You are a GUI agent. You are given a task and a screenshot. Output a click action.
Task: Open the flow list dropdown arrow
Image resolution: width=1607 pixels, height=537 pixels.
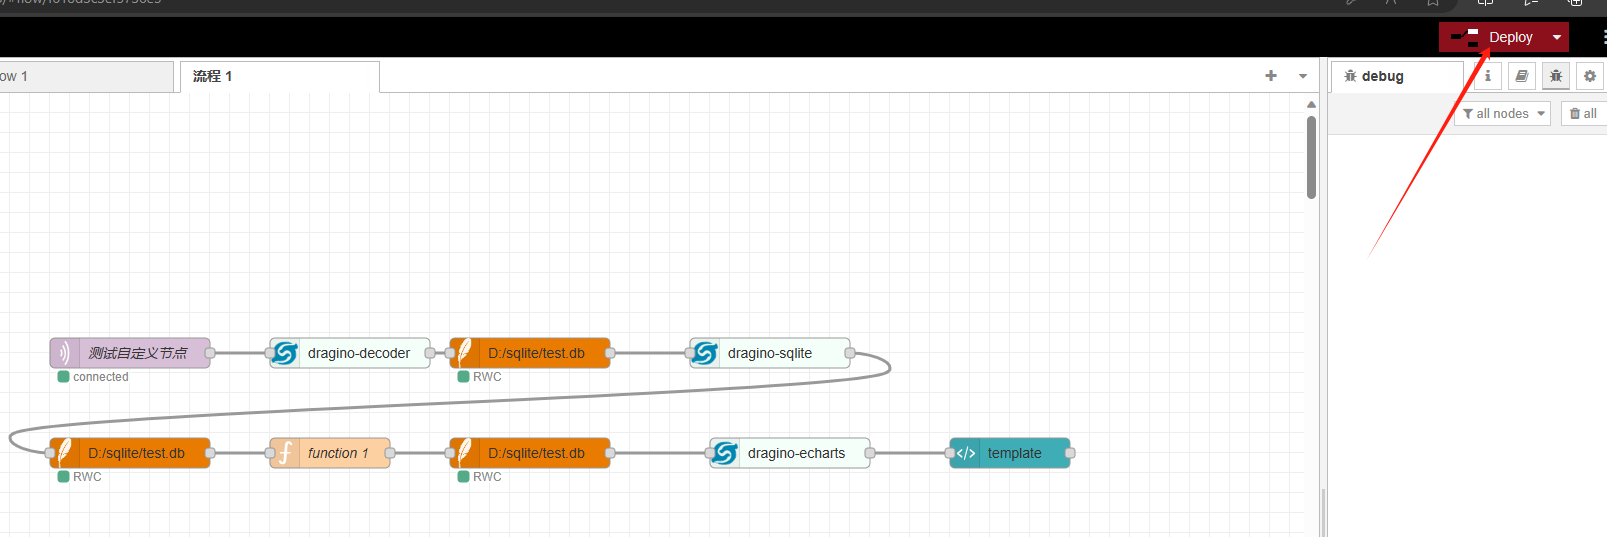[1303, 76]
